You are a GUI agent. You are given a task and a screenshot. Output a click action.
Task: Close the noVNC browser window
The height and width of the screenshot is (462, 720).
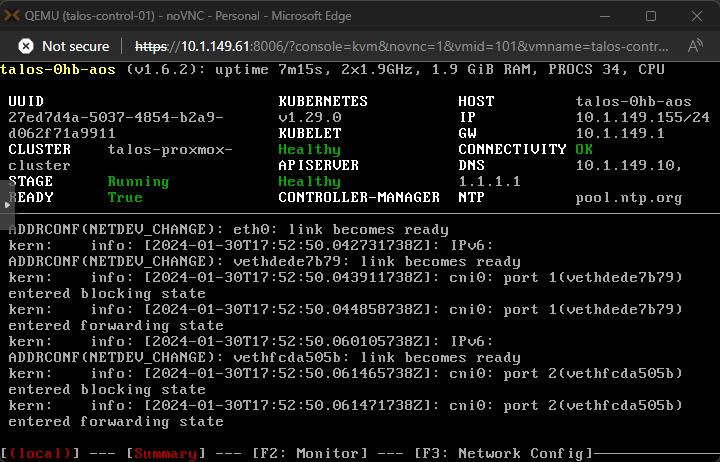point(696,16)
